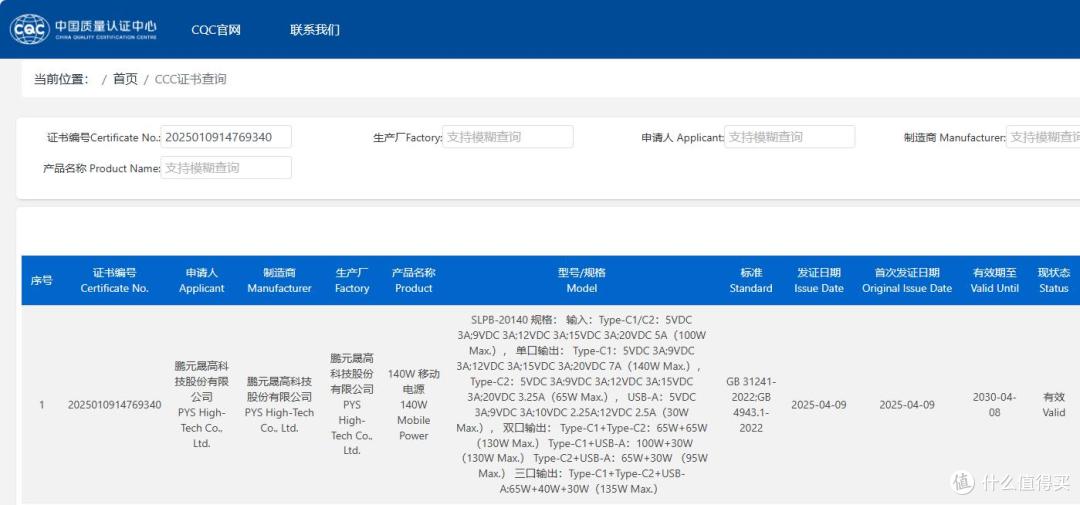This screenshot has width=1080, height=505.
Task: Click the 申请人 Applicant column header
Action: [202, 280]
